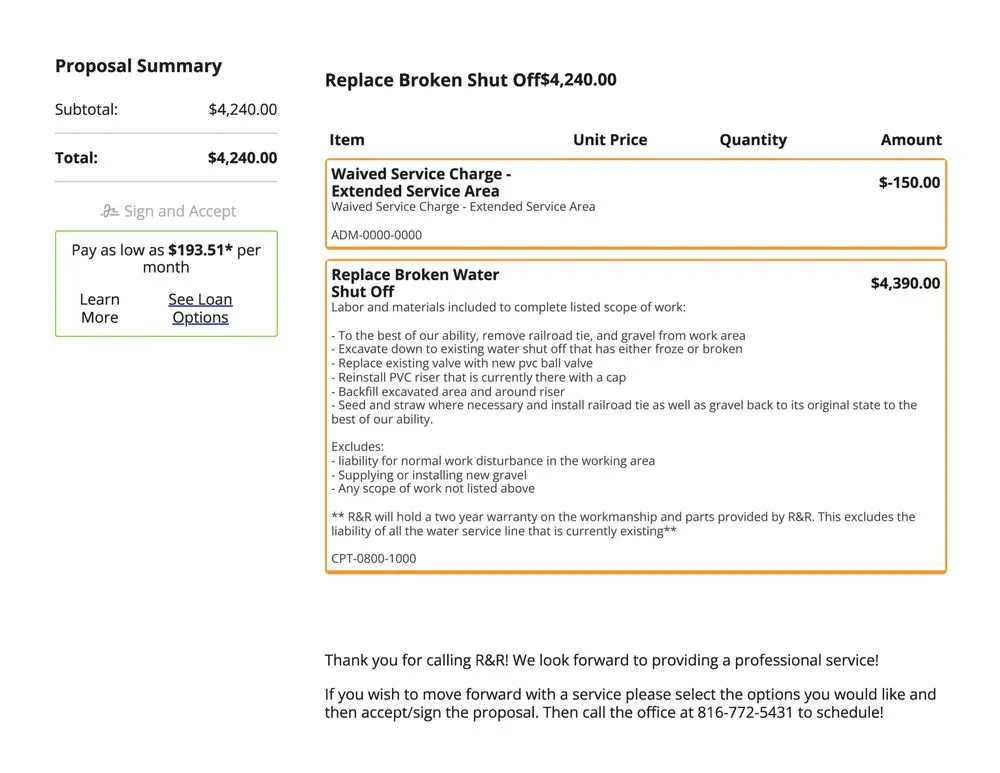Click the $4,390.00 line item amount
The image size is (1000, 773).
pos(905,283)
